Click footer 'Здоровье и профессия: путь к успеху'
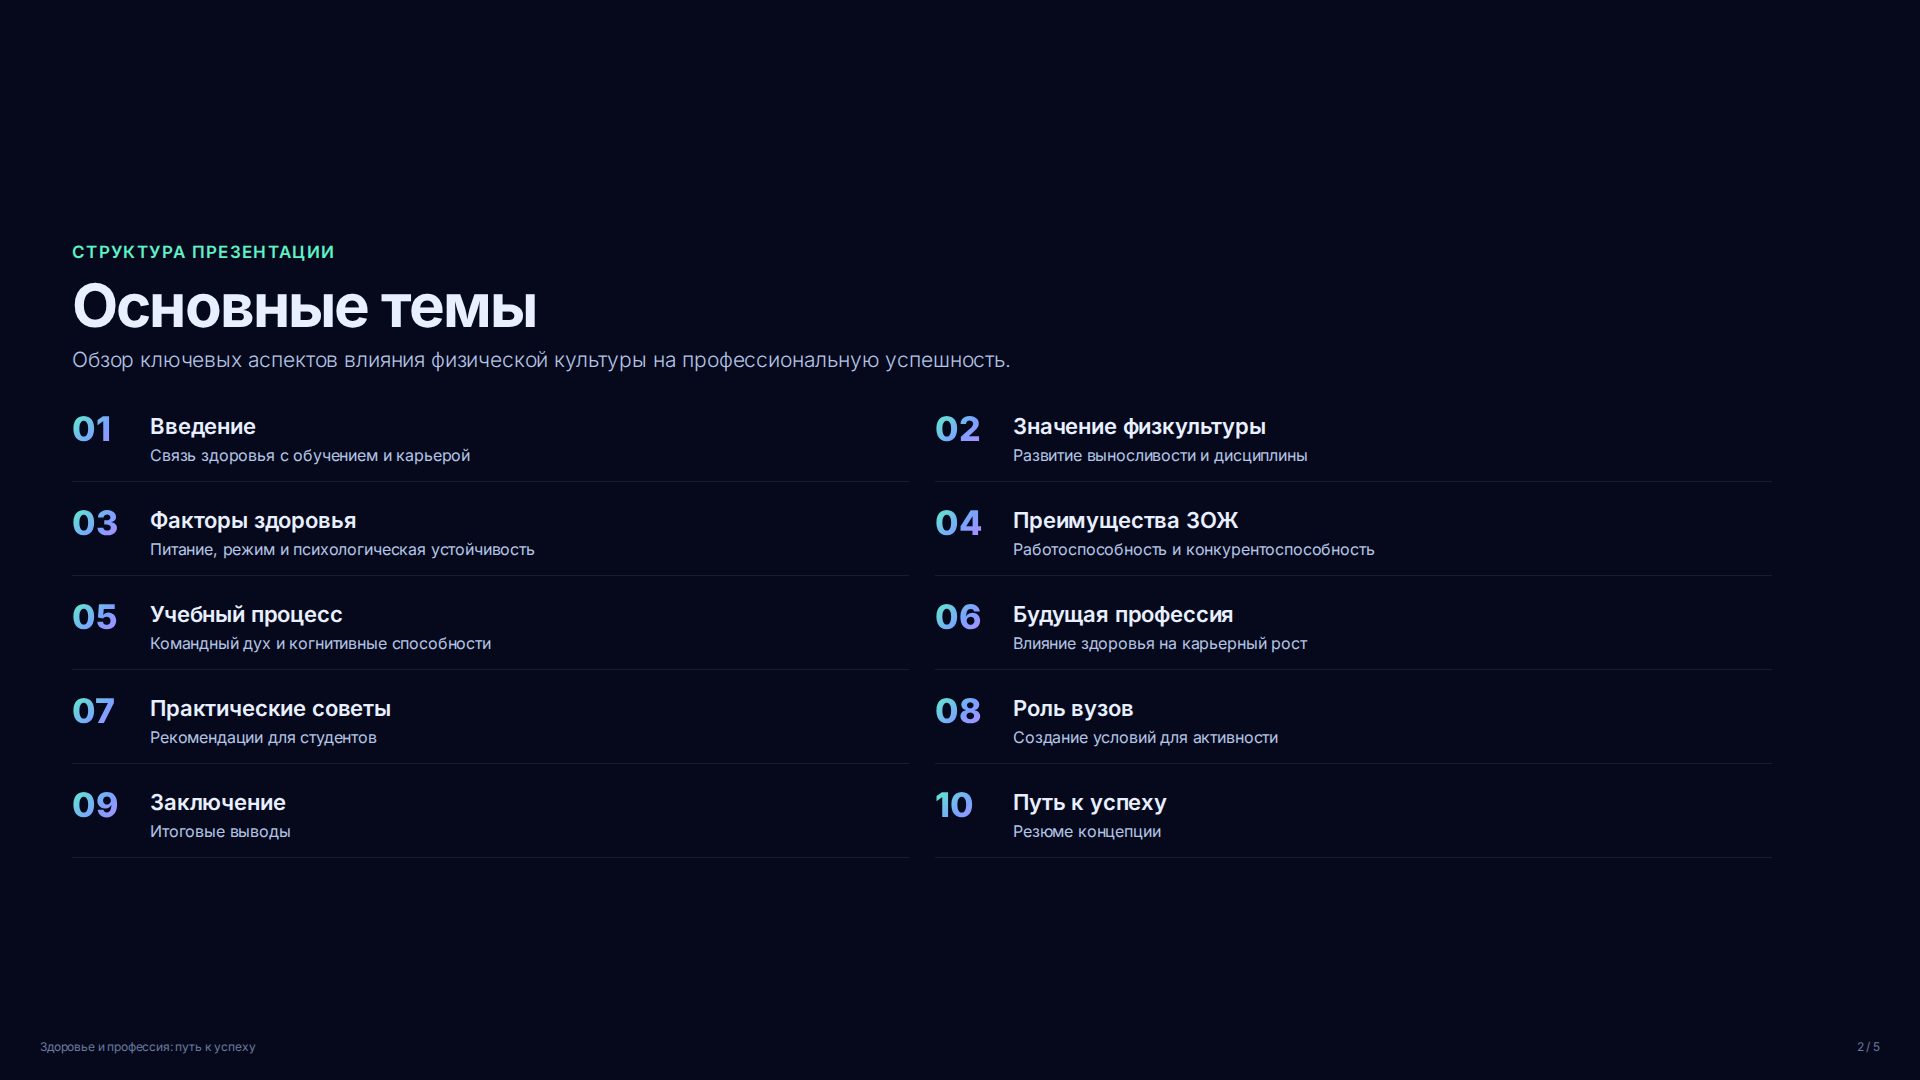Screen dimensions: 1920x1080 pyautogui.click(x=148, y=1047)
